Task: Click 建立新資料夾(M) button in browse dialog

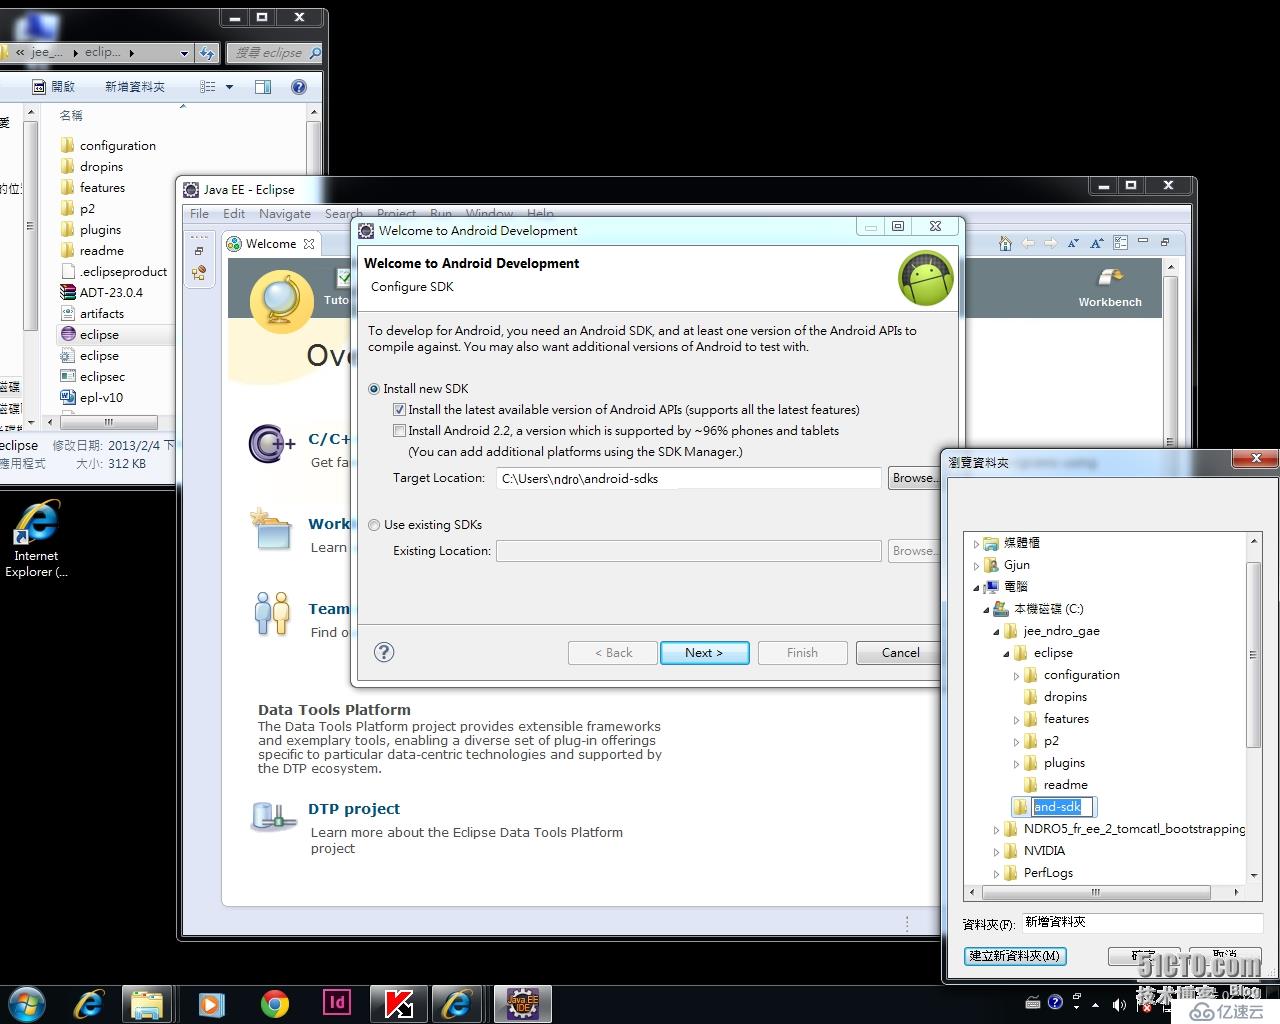Action: tap(1015, 956)
